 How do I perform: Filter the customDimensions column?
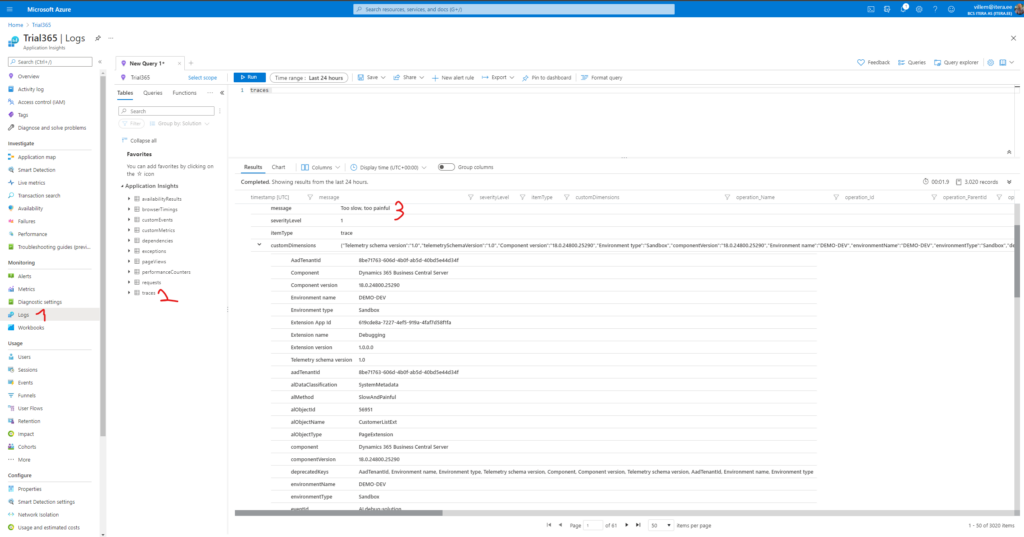point(727,197)
